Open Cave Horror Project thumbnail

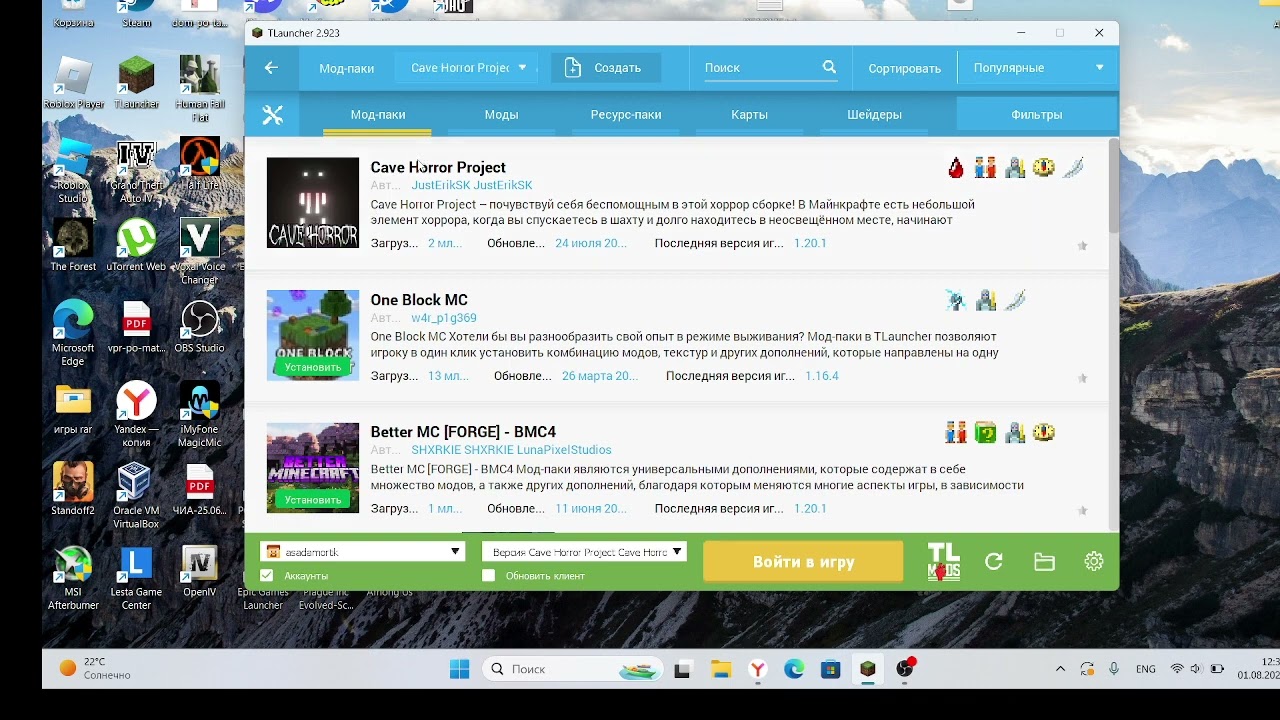[x=313, y=203]
